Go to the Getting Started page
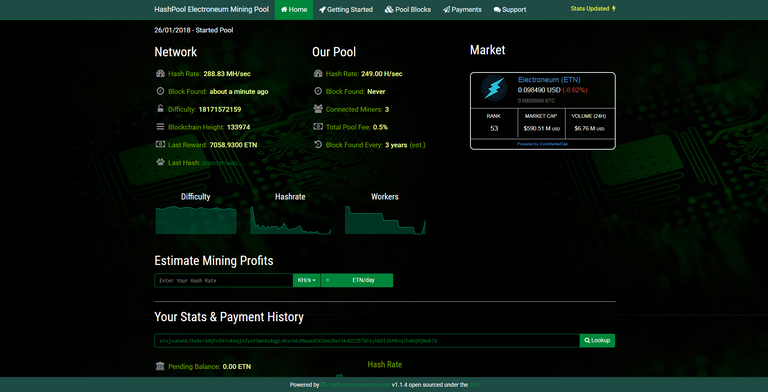This screenshot has height=392, width=768. tap(346, 10)
